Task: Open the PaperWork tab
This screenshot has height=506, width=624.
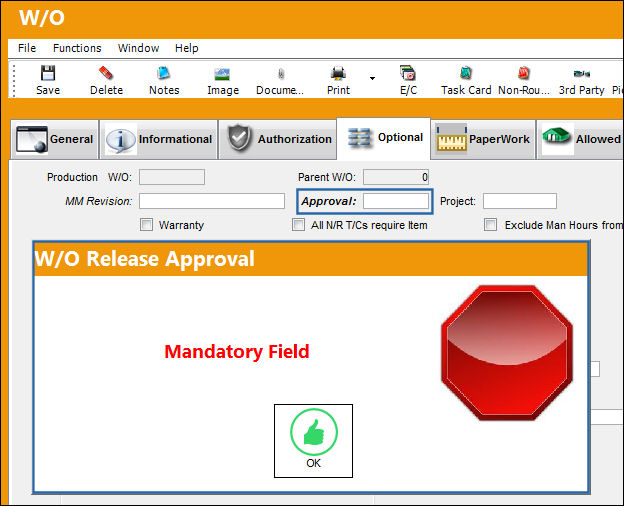Action: [483, 139]
